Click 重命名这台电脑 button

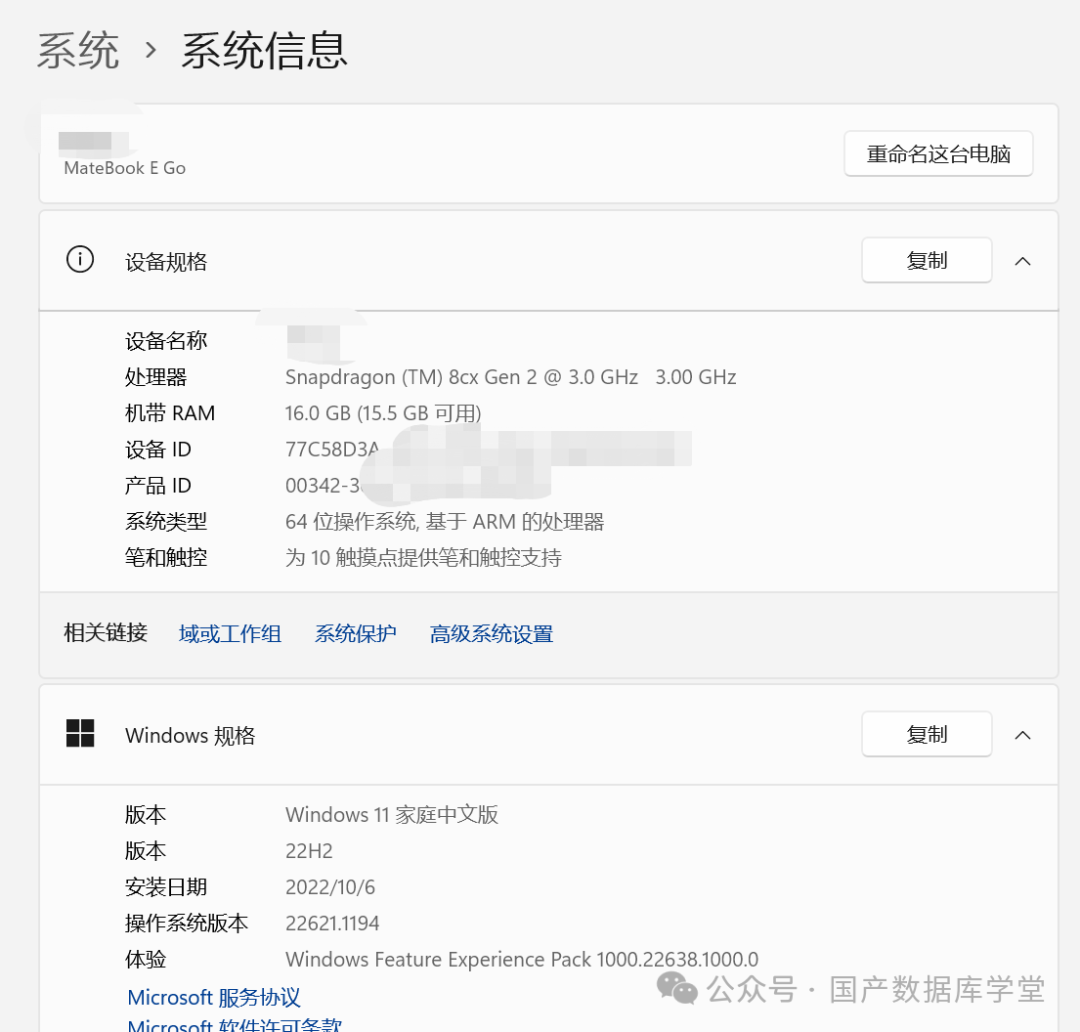pos(938,154)
